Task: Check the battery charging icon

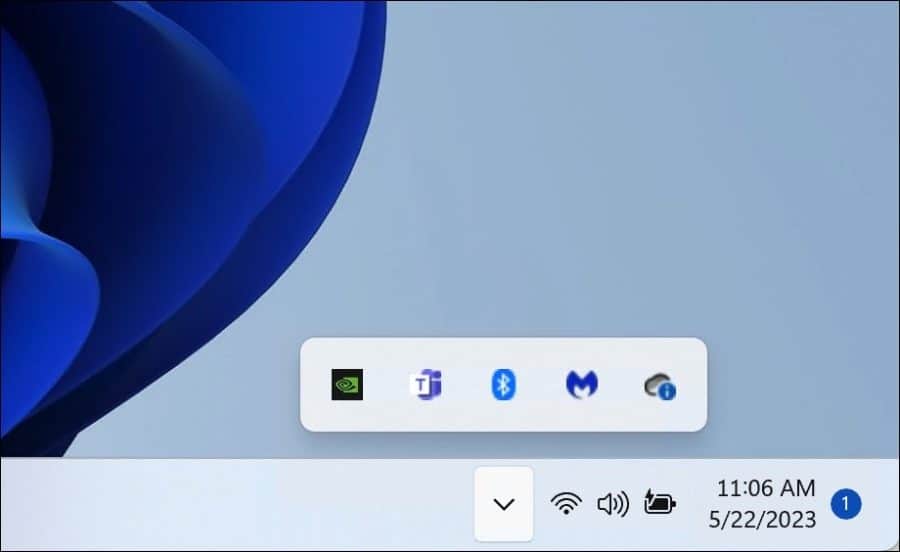Action: (660, 503)
